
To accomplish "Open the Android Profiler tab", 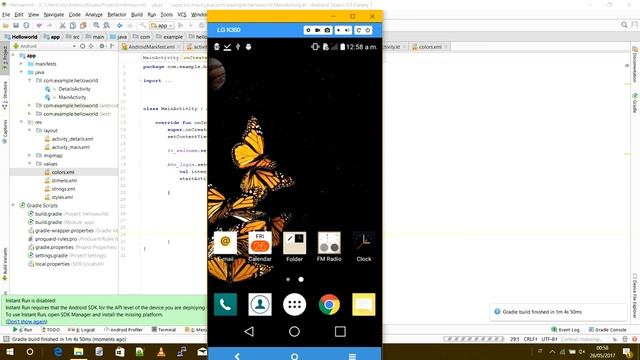I will (124, 329).
